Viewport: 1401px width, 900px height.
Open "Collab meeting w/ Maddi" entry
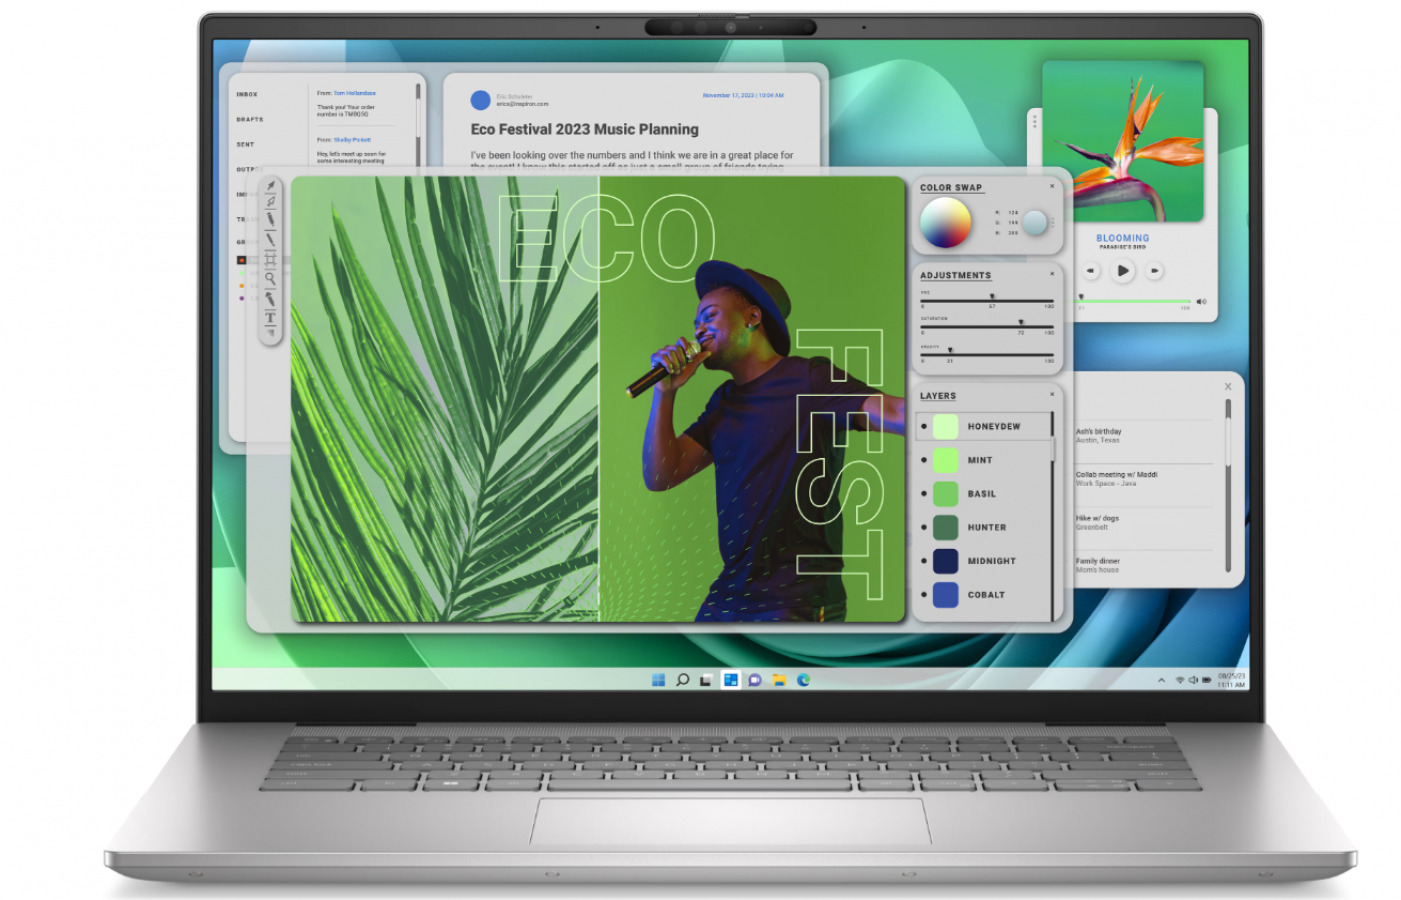click(x=1117, y=479)
